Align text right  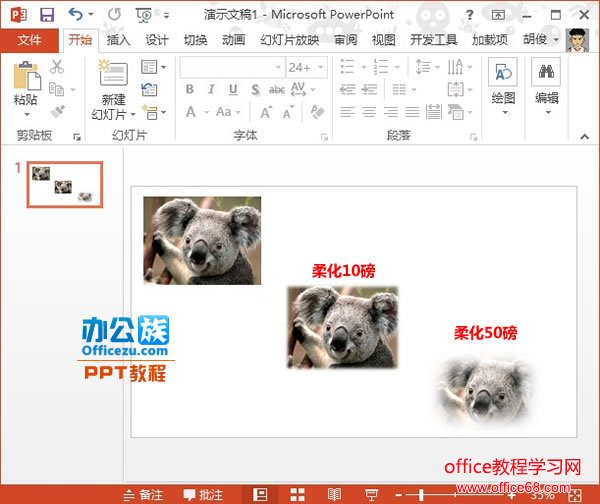coord(391,112)
